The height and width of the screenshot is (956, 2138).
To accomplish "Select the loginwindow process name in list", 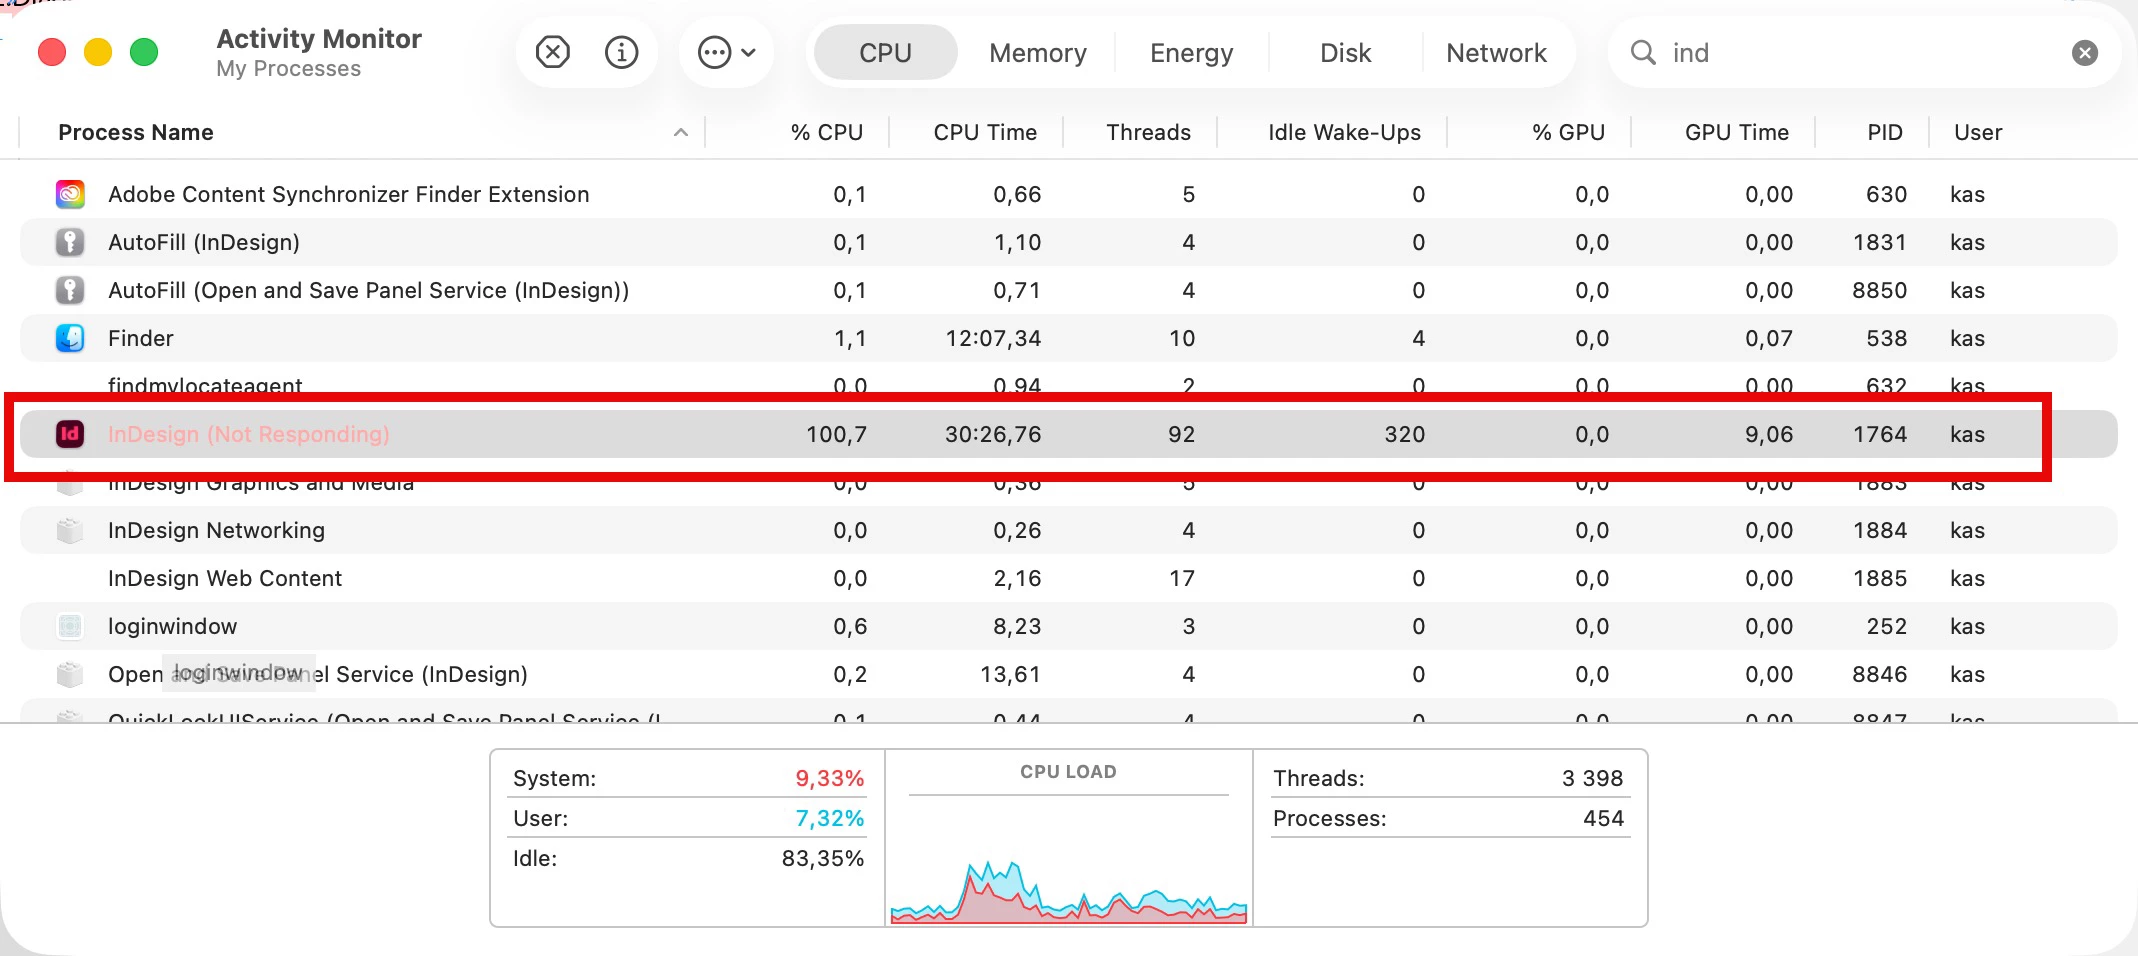I will (172, 626).
